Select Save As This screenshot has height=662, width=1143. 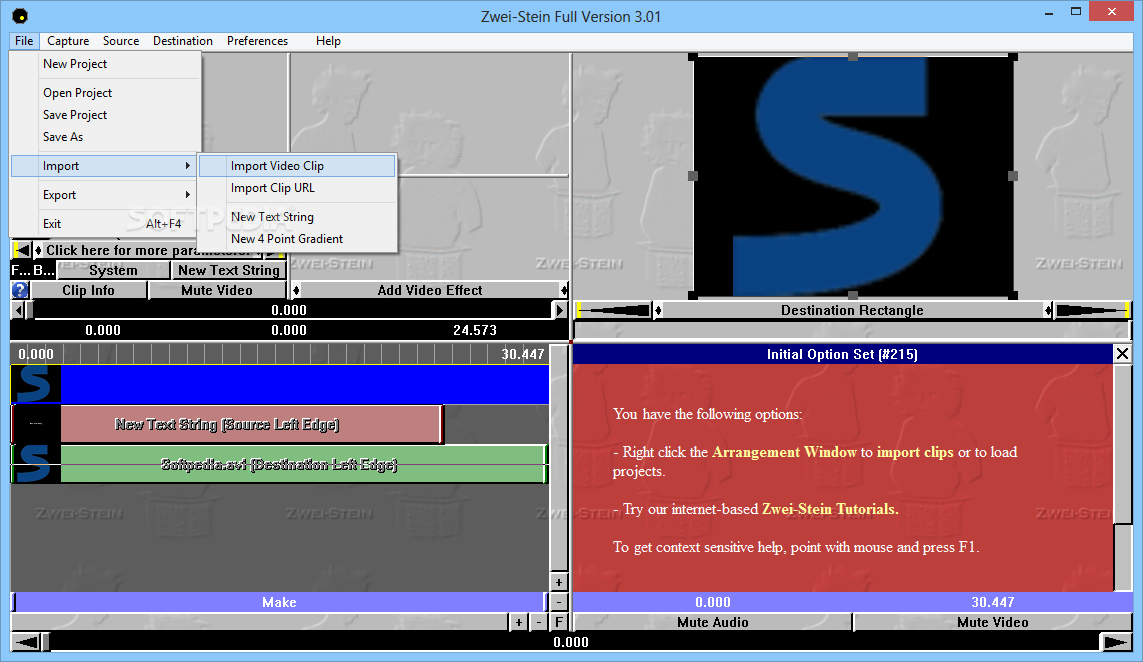pyautogui.click(x=106, y=137)
